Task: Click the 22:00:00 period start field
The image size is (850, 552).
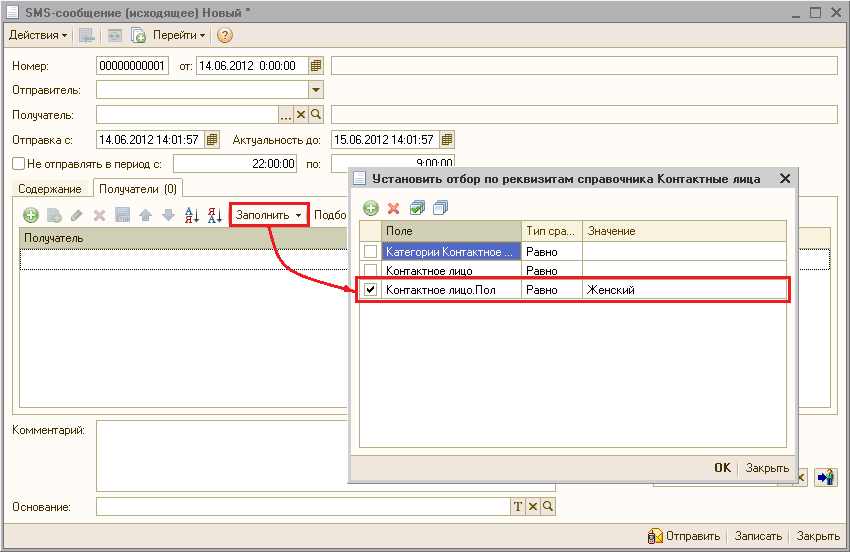Action: click(235, 163)
